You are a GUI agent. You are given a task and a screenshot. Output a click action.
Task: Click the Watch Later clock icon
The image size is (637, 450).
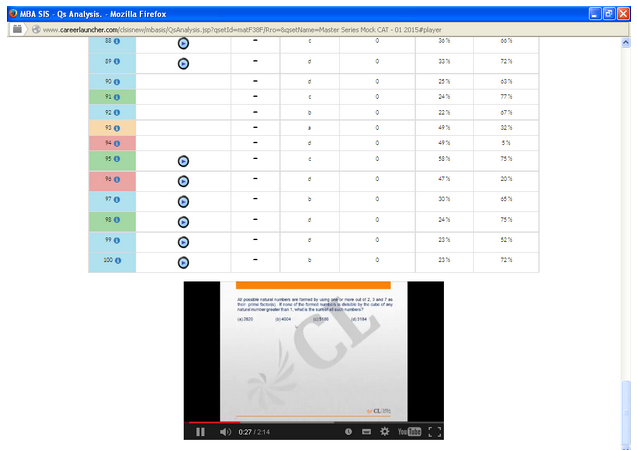(348, 431)
